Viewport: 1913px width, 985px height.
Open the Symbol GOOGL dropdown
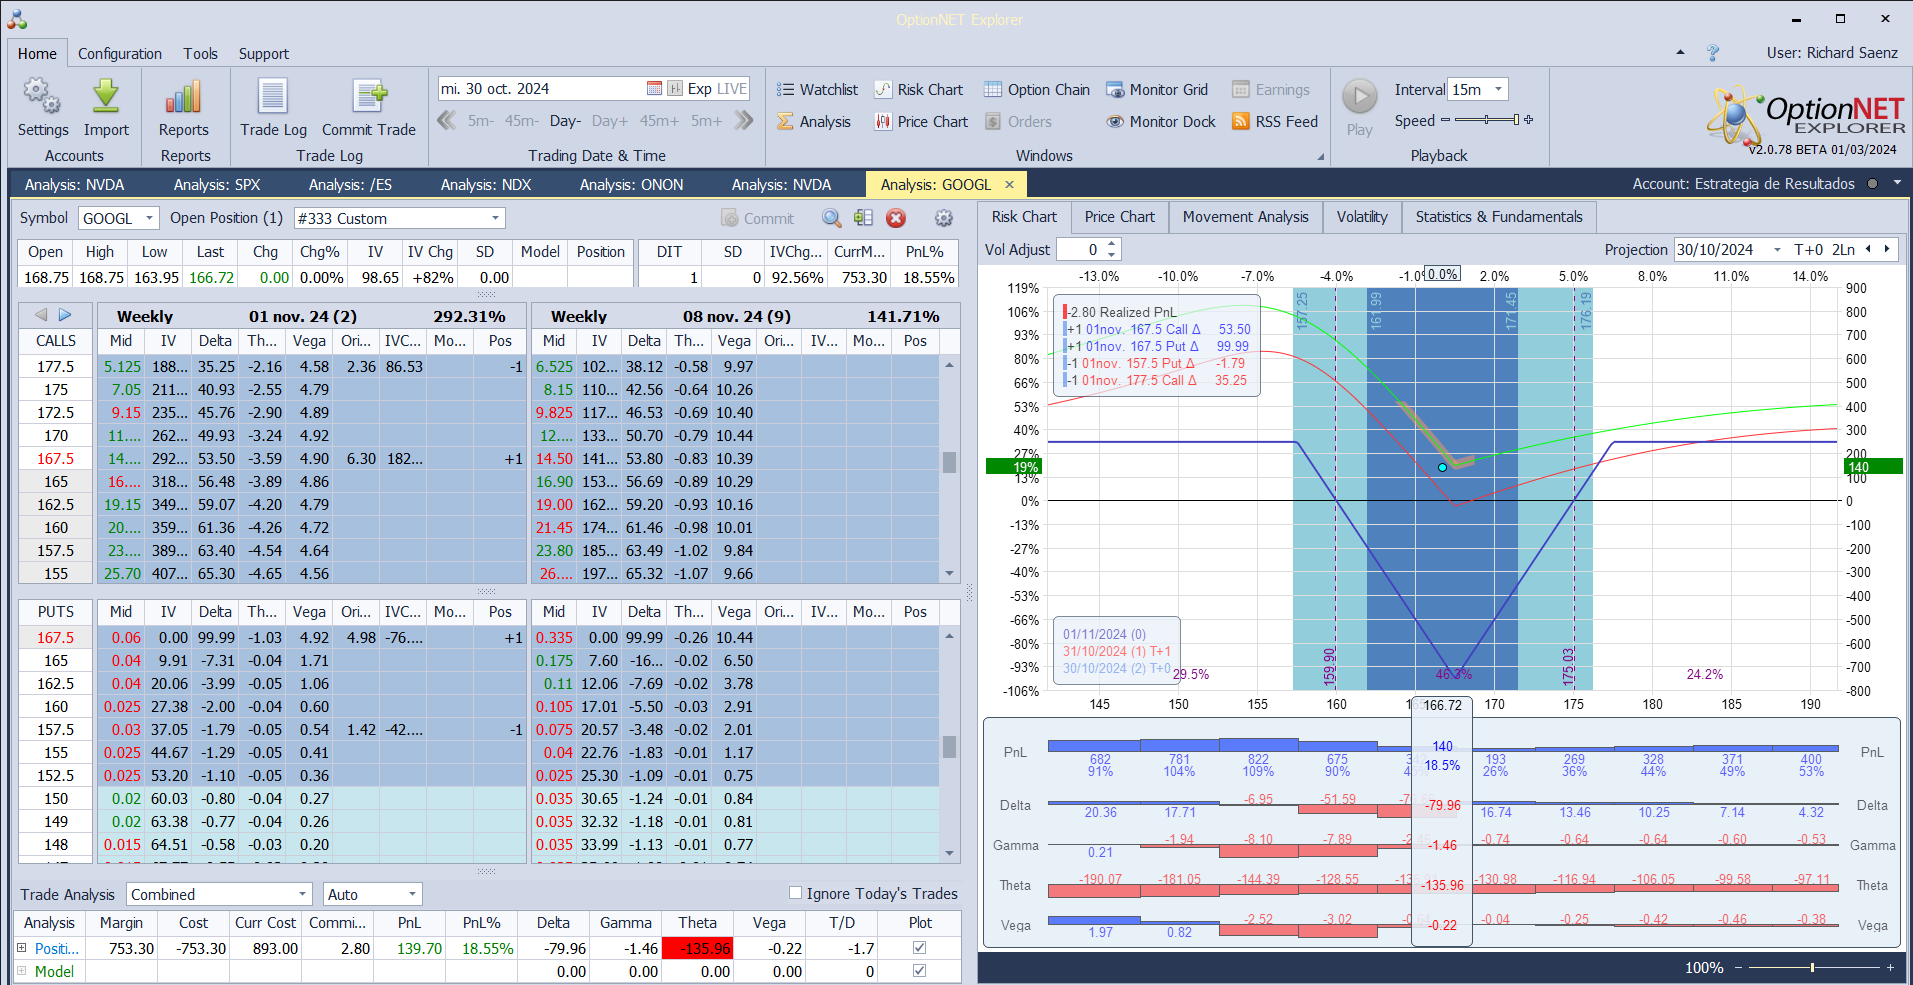(x=149, y=218)
